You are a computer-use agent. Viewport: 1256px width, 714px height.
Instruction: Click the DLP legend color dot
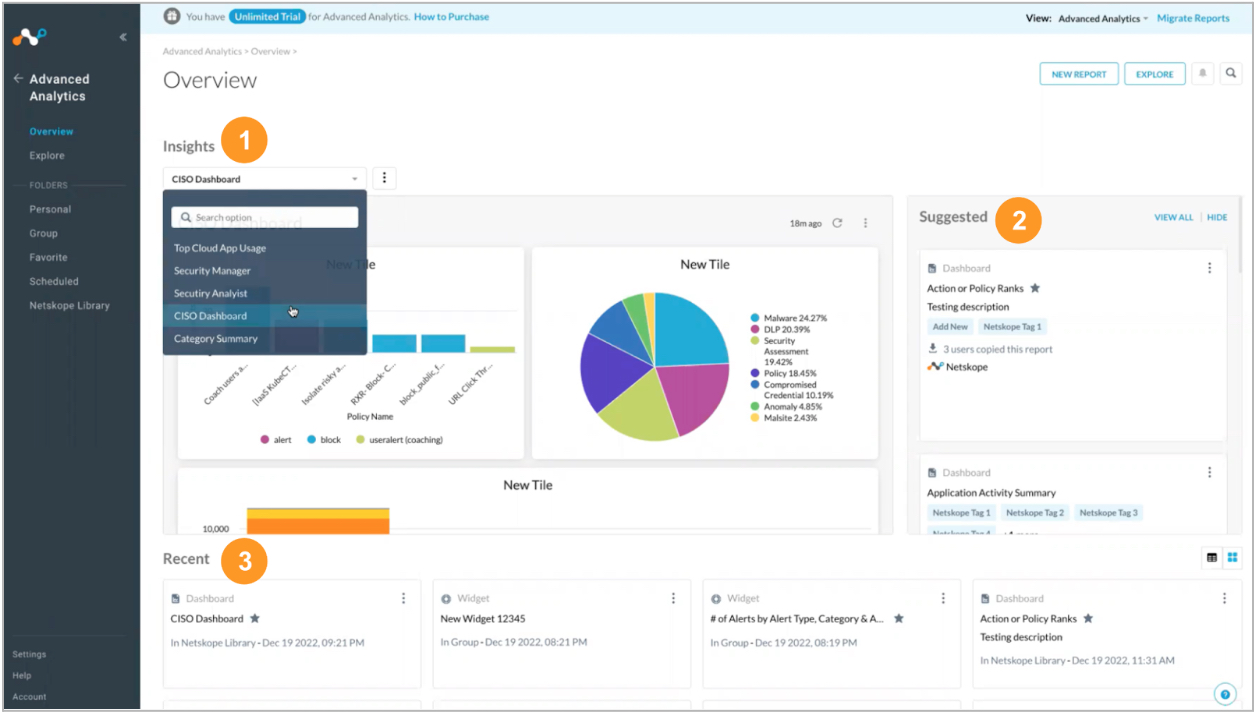[755, 329]
